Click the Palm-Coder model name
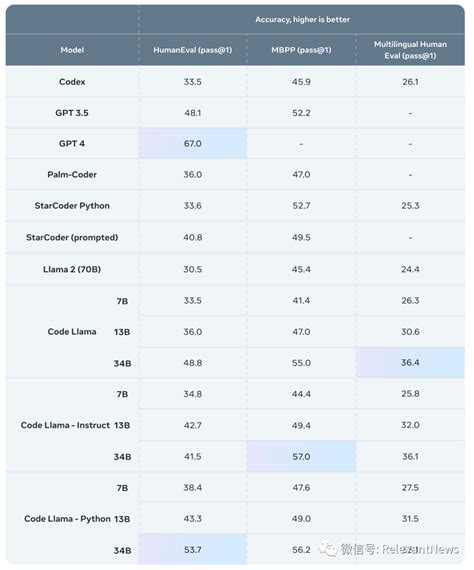 [x=72, y=174]
